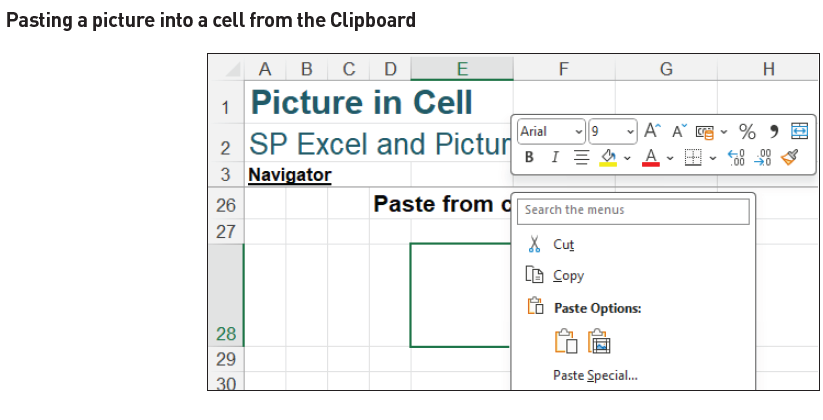Click the selected green-bordered cell E28

[460, 295]
